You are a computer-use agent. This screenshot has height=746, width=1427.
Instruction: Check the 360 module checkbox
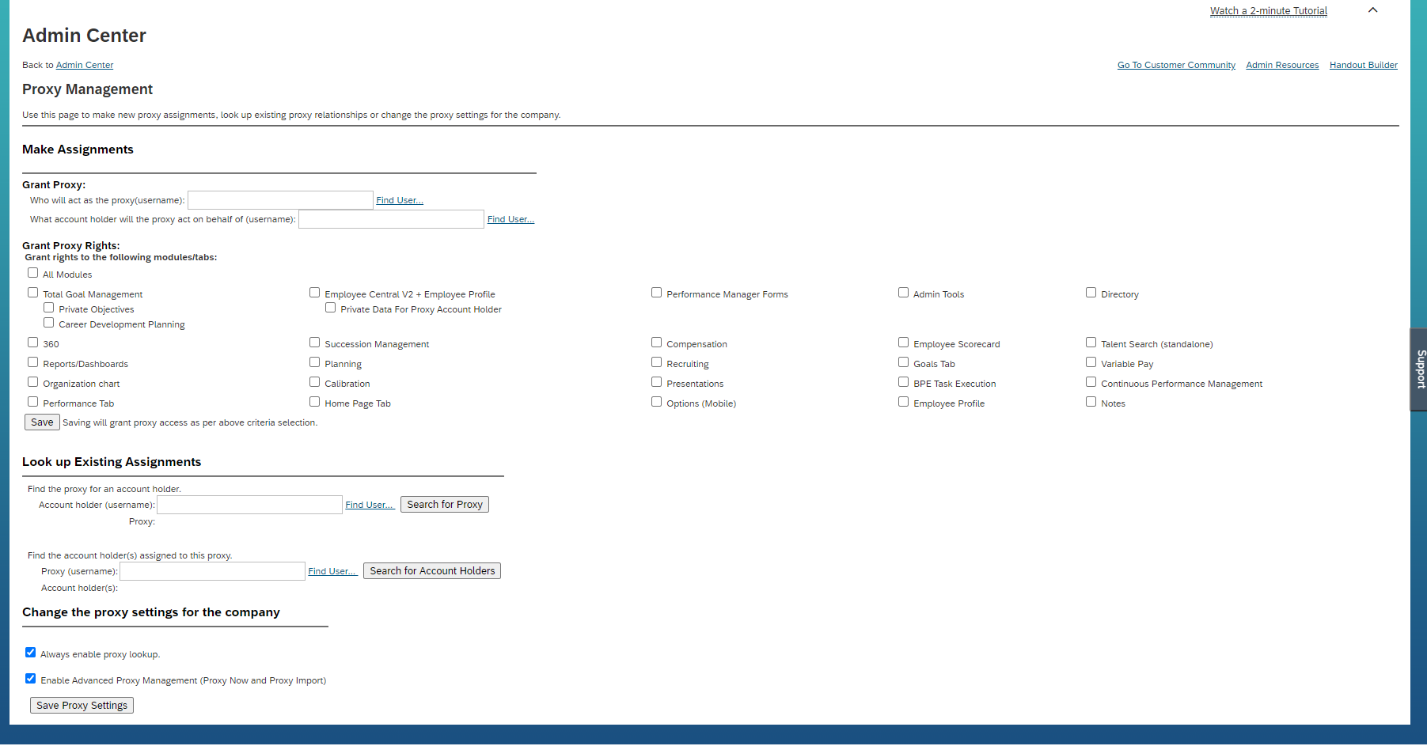tap(32, 342)
